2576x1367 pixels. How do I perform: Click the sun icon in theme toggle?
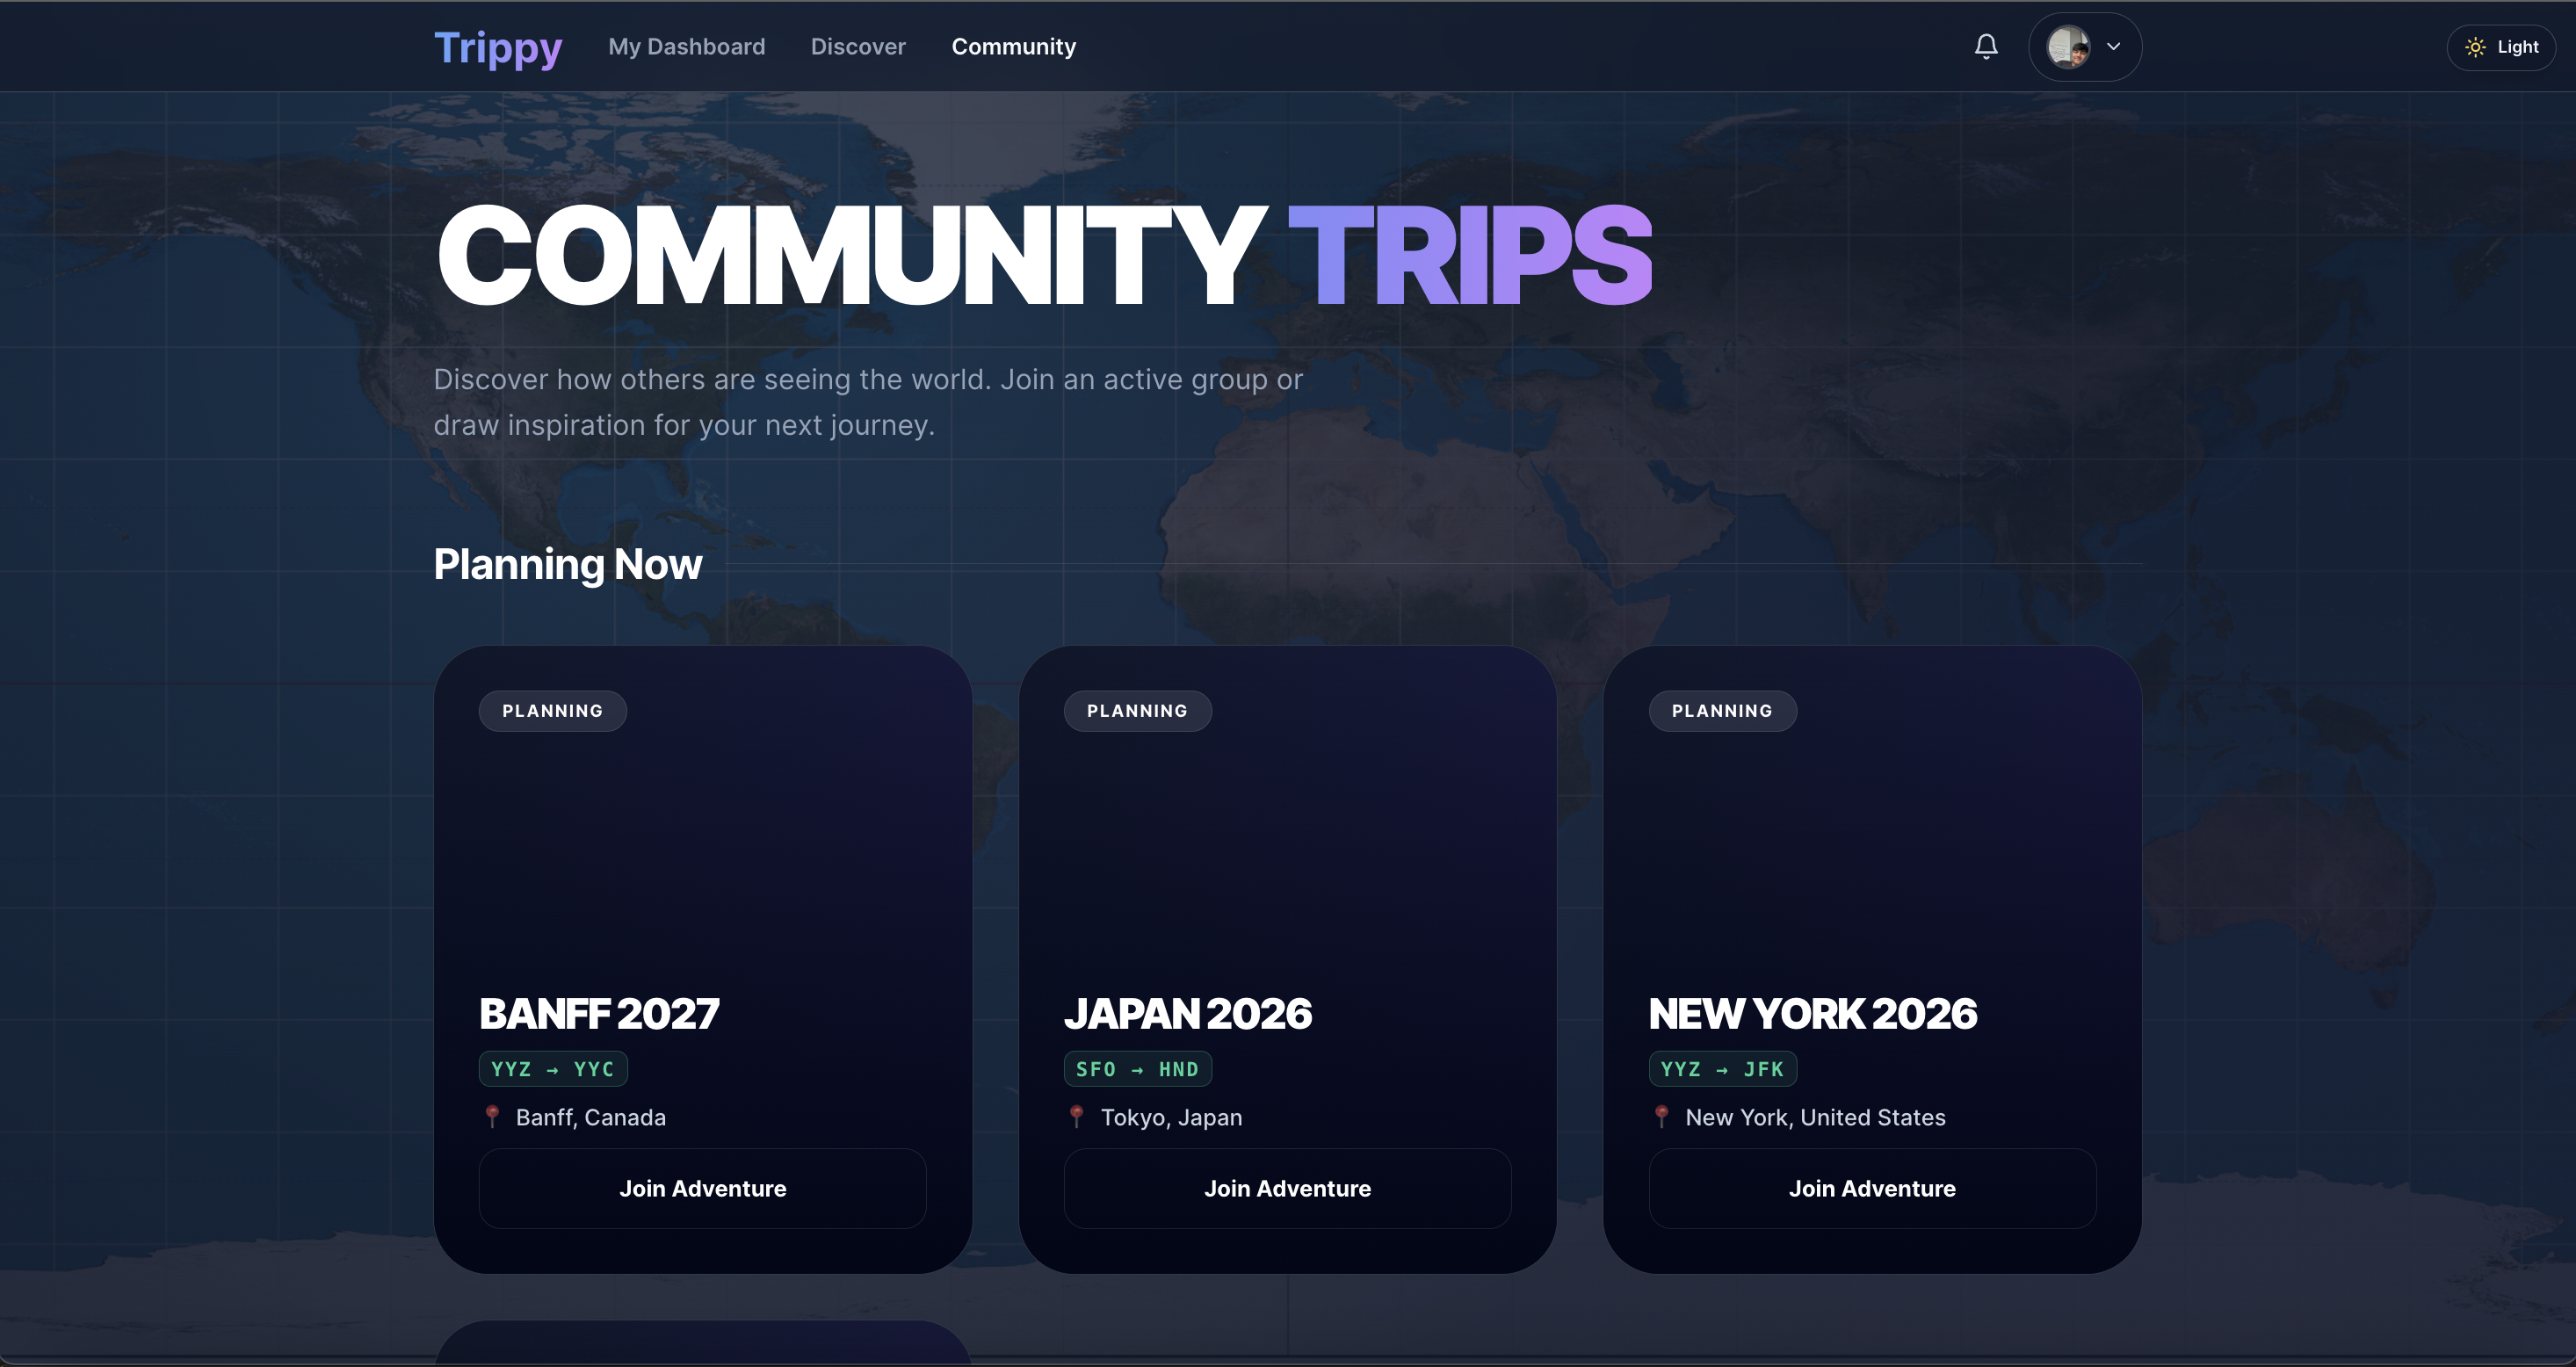tap(2475, 47)
